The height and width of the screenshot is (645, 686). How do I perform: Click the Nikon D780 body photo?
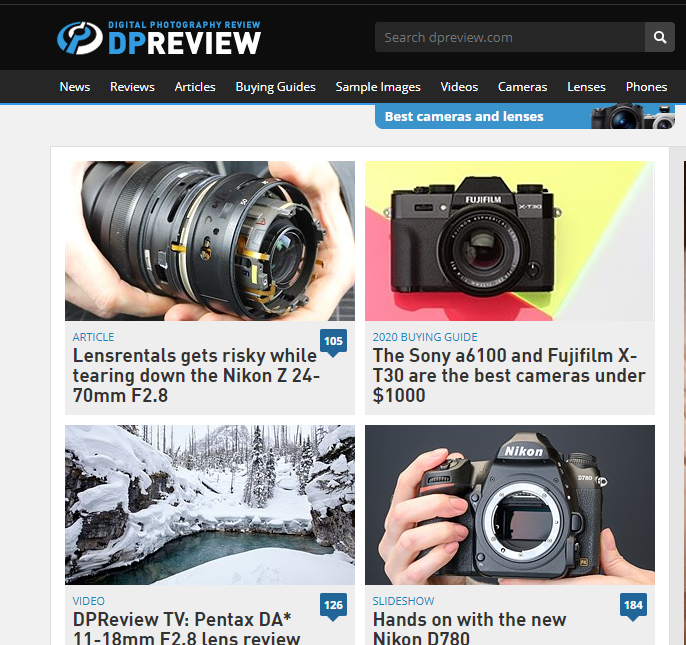point(510,505)
